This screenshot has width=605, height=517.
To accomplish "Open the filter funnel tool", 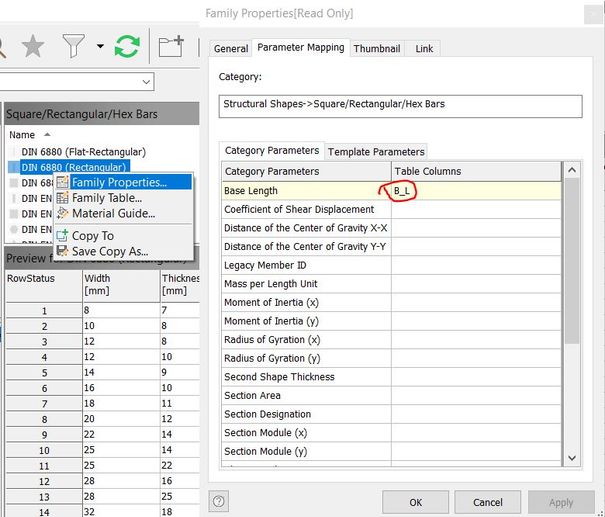I will point(73,46).
